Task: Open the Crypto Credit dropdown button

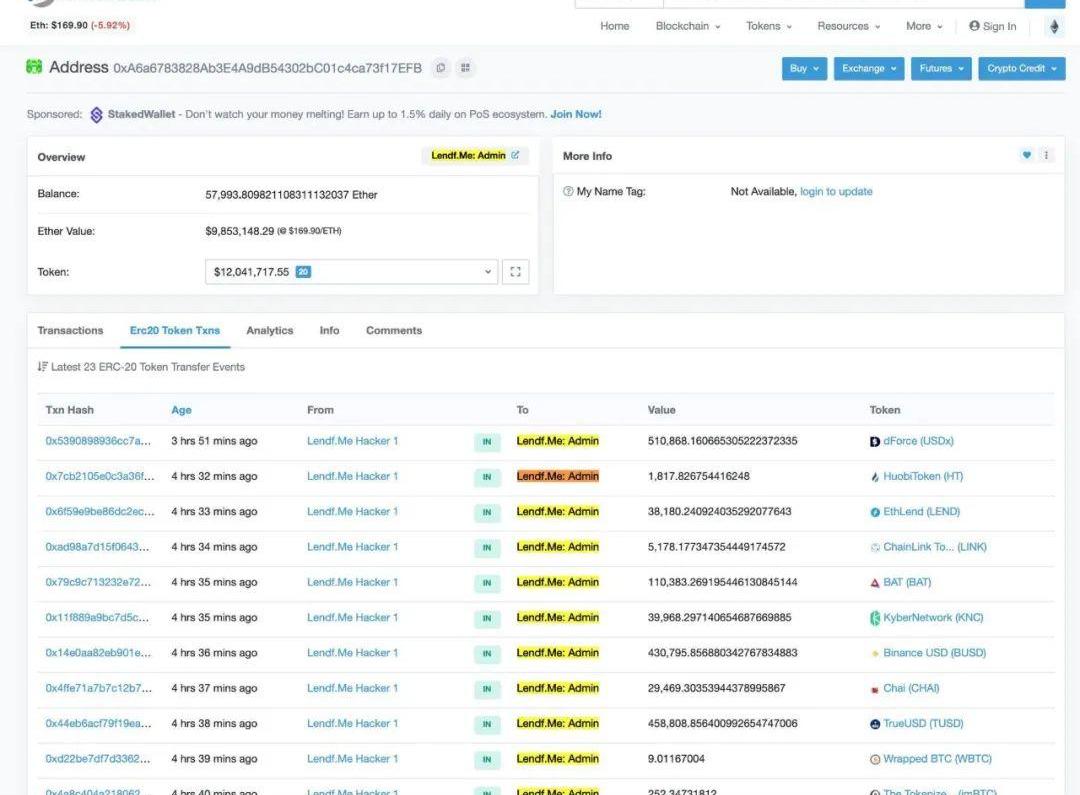Action: [x=1021, y=68]
